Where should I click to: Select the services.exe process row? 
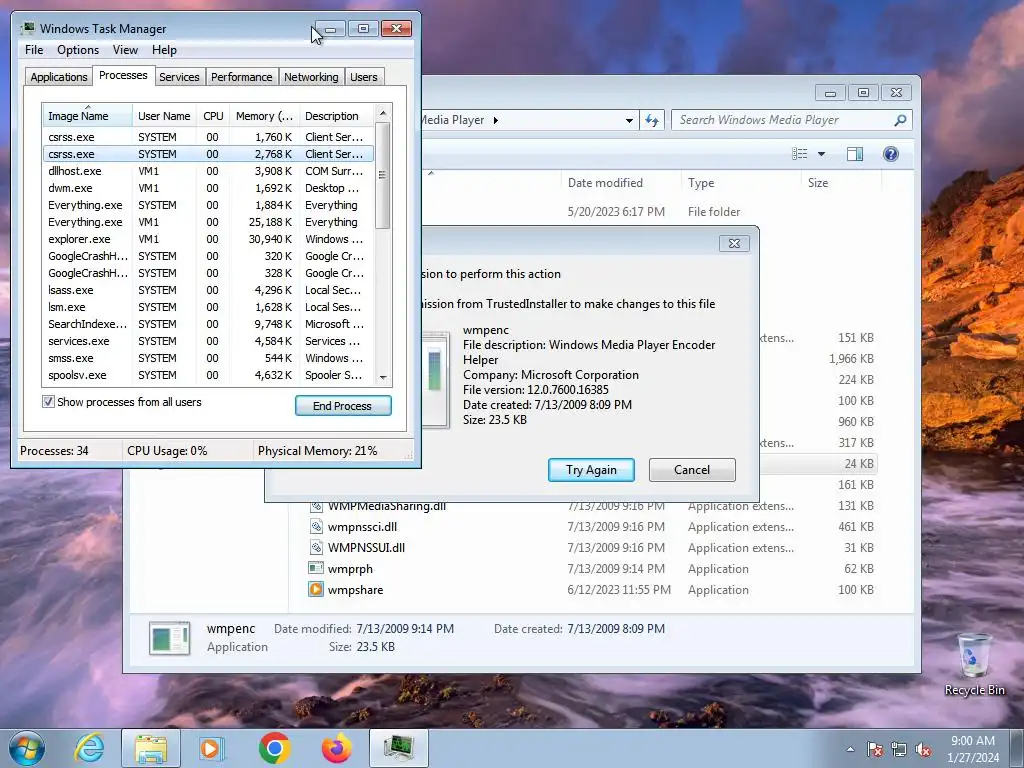click(x=208, y=341)
